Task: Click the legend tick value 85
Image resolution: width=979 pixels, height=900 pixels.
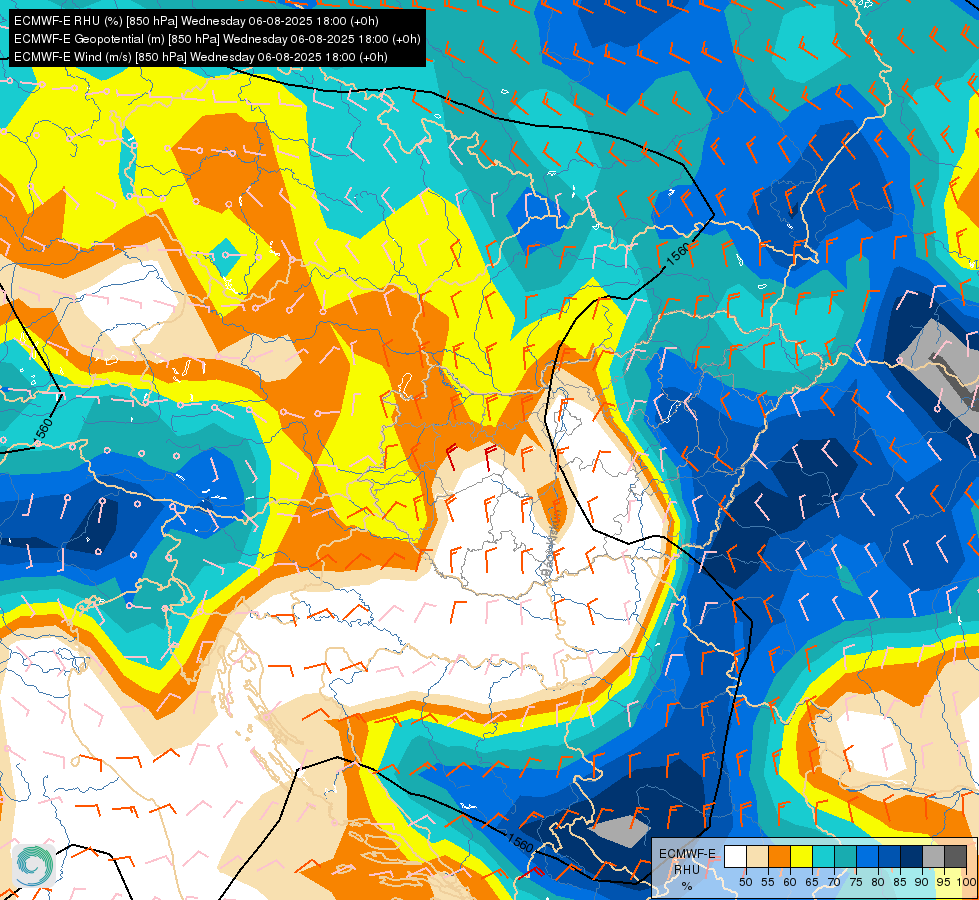Action: pos(900,882)
